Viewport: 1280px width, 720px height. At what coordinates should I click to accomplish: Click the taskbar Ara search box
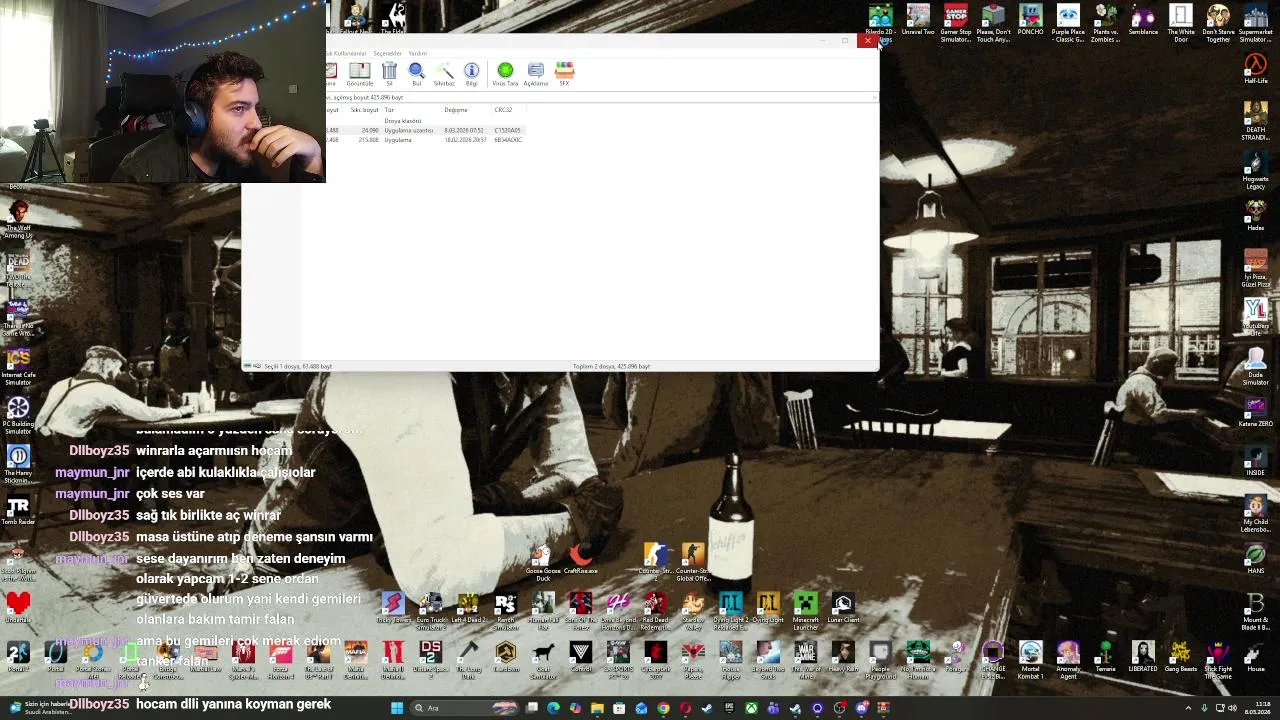(463, 708)
